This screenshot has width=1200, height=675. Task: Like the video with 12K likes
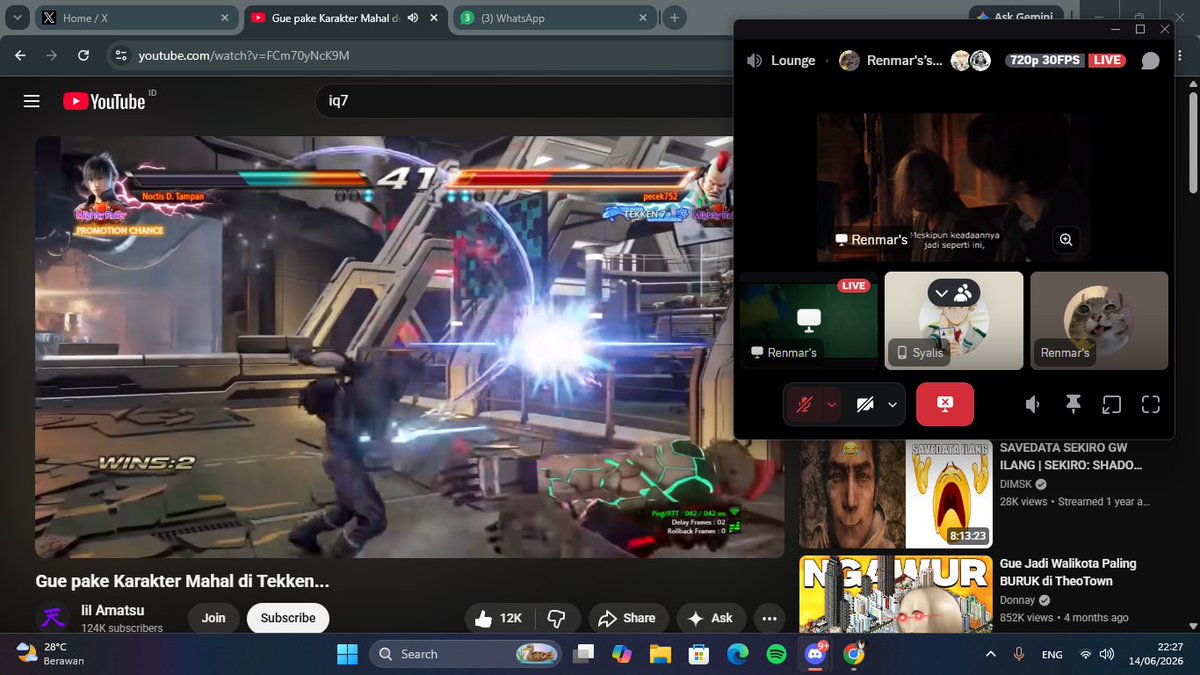coord(499,618)
